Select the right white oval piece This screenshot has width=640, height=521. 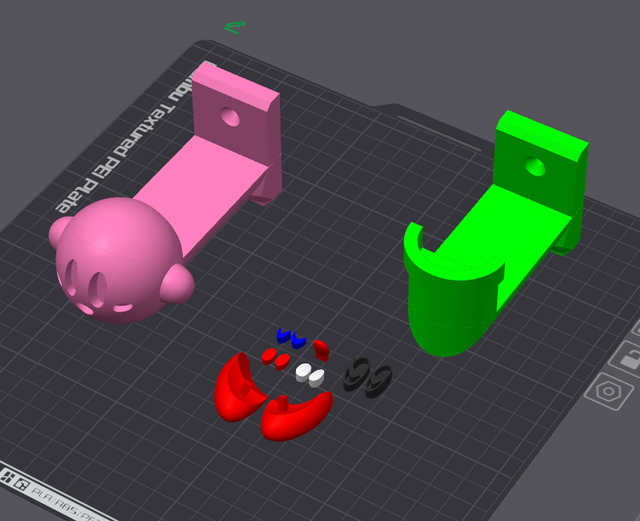[x=317, y=378]
